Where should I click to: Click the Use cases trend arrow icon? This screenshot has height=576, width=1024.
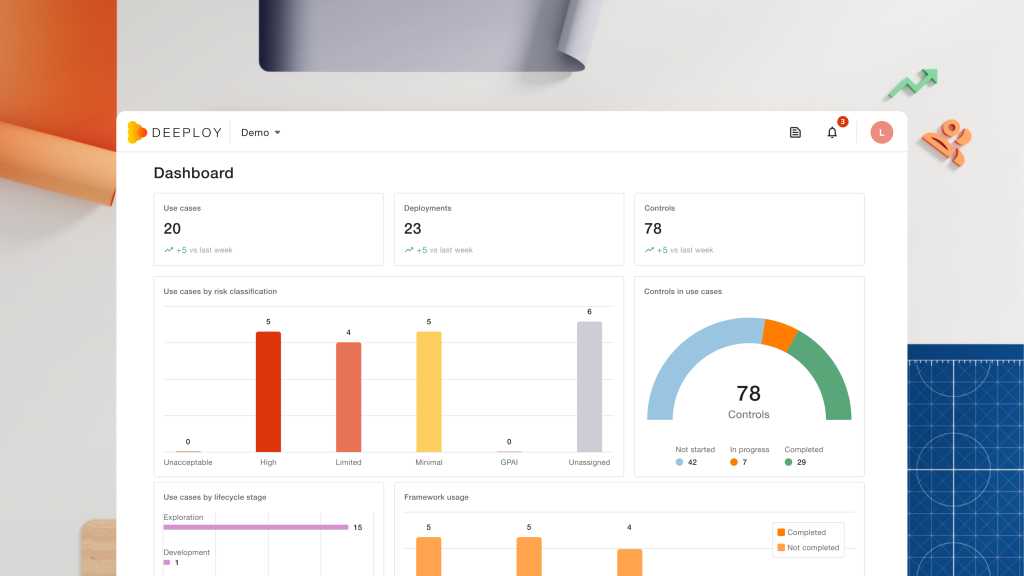168,250
